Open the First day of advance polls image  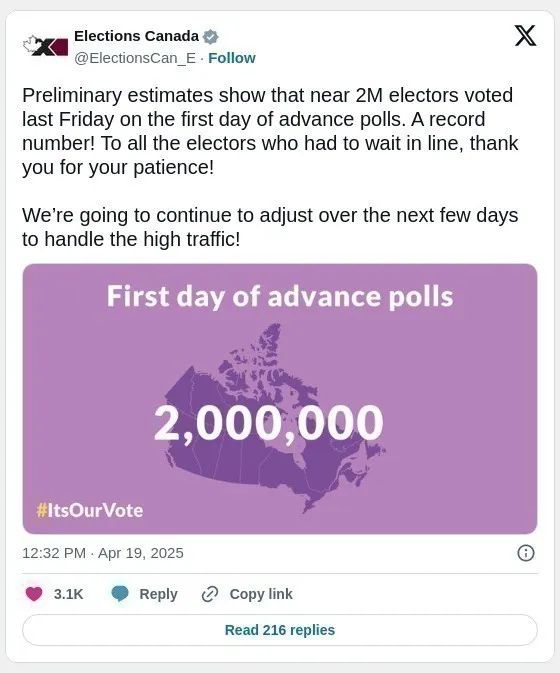pos(280,399)
